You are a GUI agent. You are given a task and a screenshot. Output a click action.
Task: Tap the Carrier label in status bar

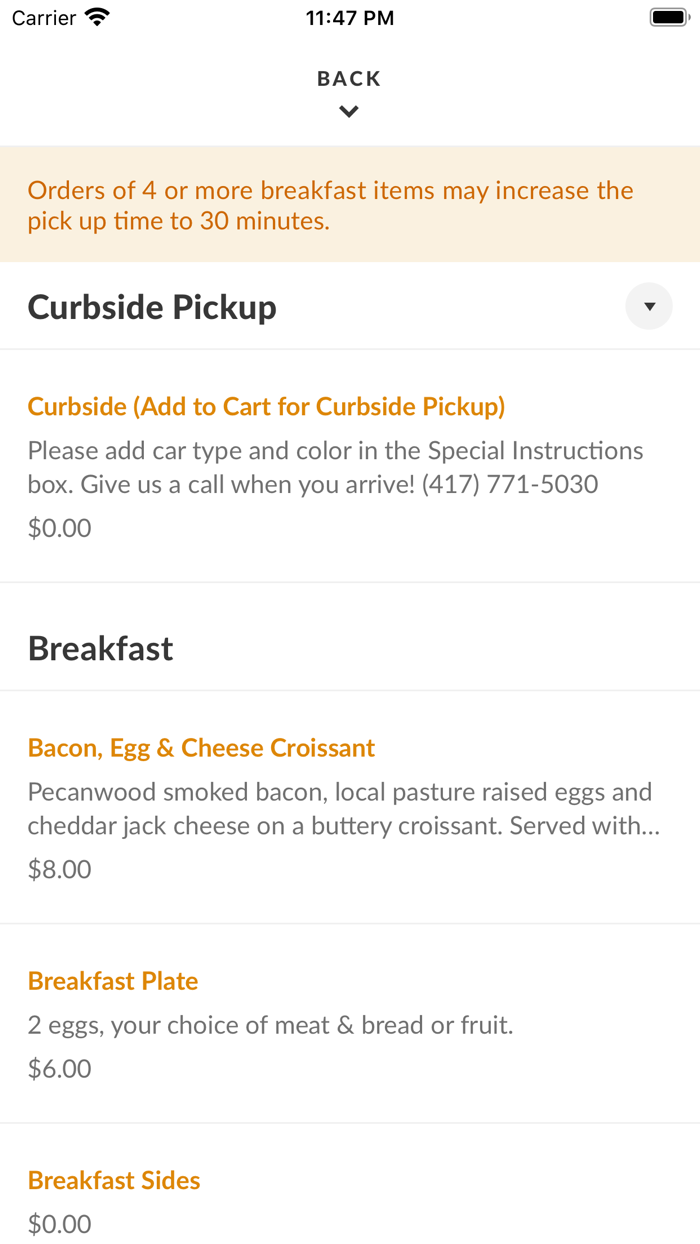(44, 18)
